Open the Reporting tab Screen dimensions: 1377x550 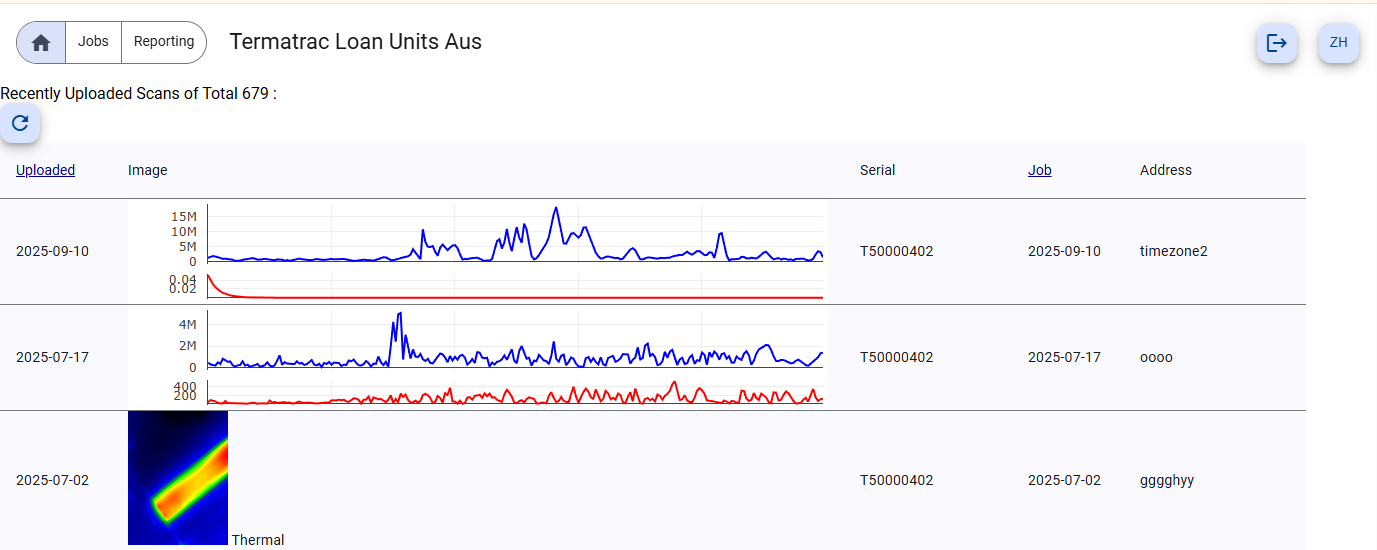(x=164, y=42)
